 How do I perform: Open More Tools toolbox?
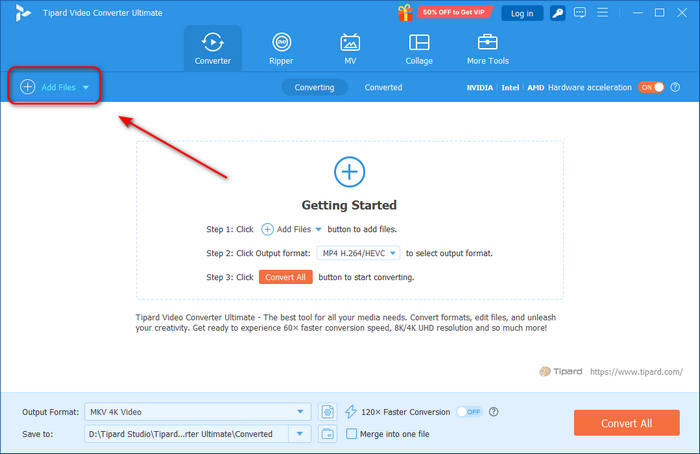click(488, 48)
